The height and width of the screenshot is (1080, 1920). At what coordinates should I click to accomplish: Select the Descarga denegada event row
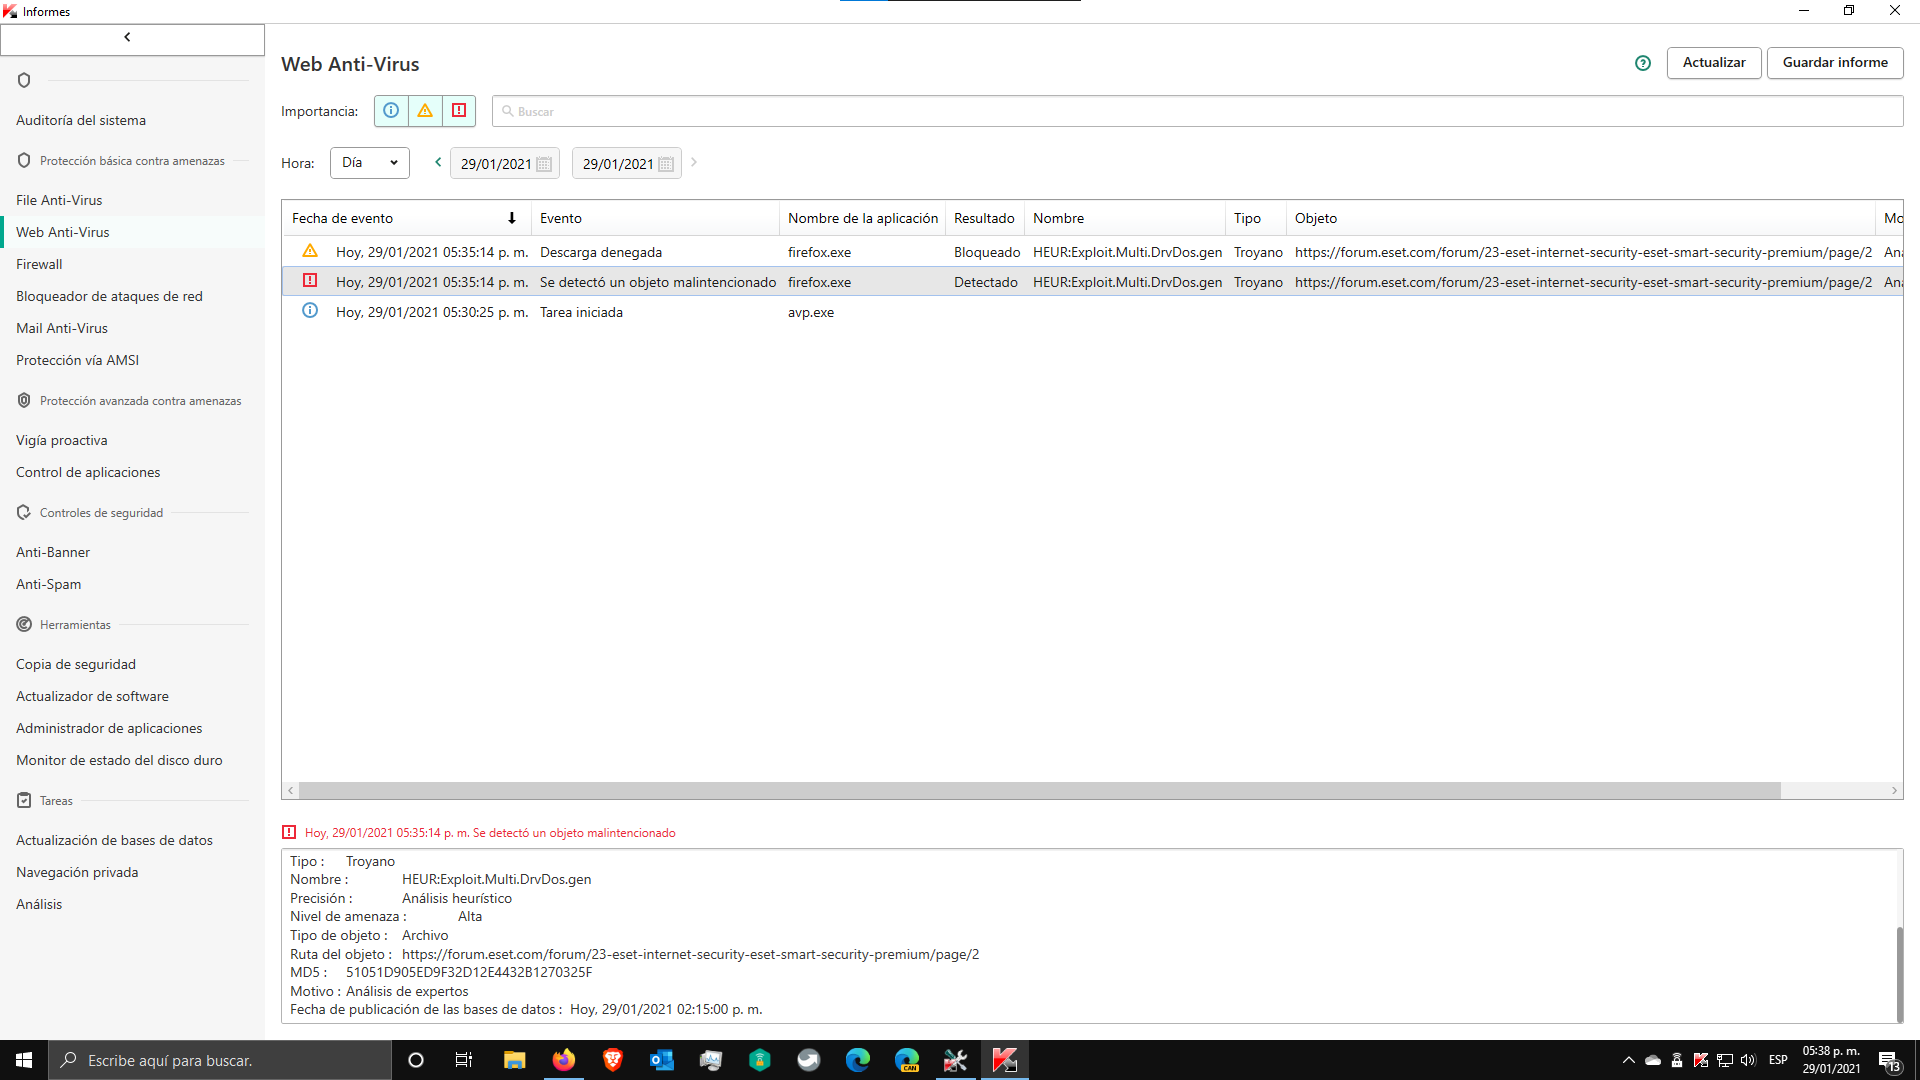click(x=1092, y=252)
